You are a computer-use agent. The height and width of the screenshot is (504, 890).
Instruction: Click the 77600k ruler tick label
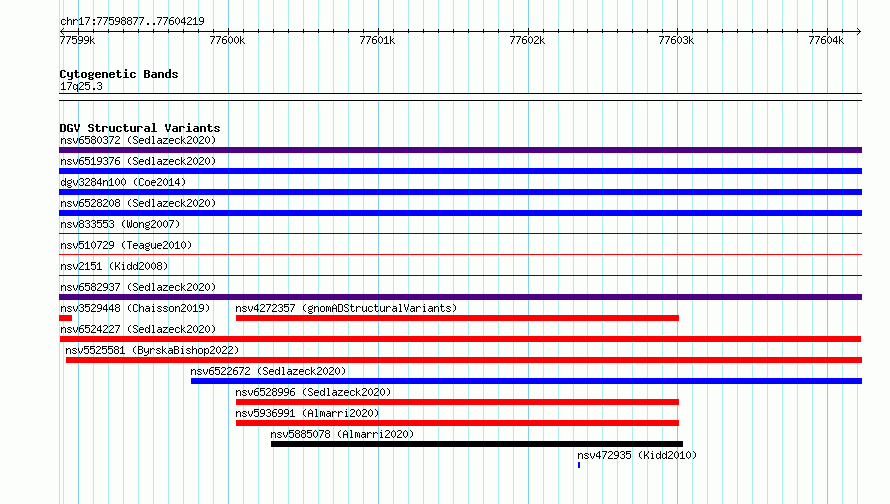[227, 40]
